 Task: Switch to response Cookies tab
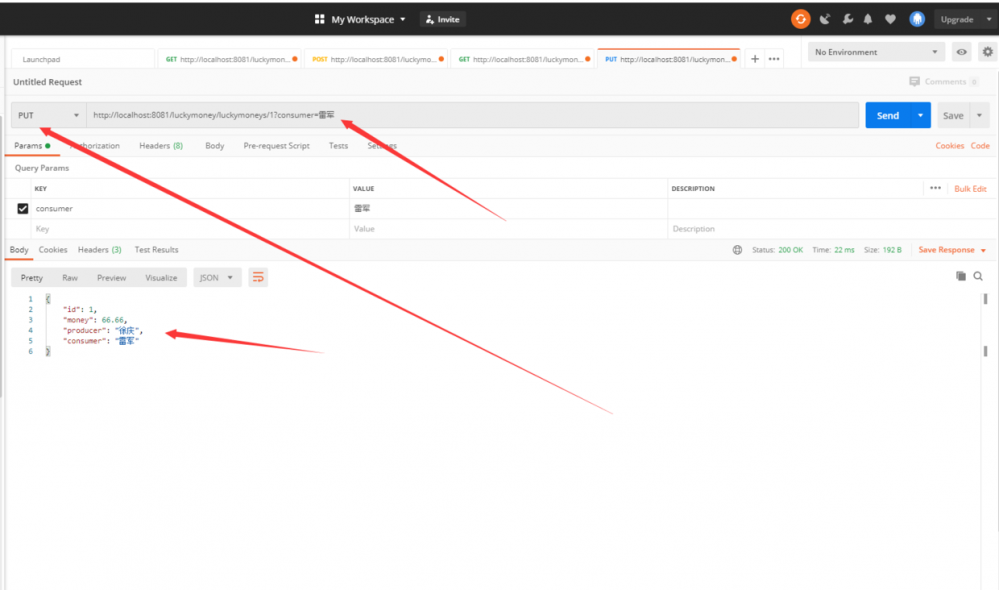(x=53, y=250)
